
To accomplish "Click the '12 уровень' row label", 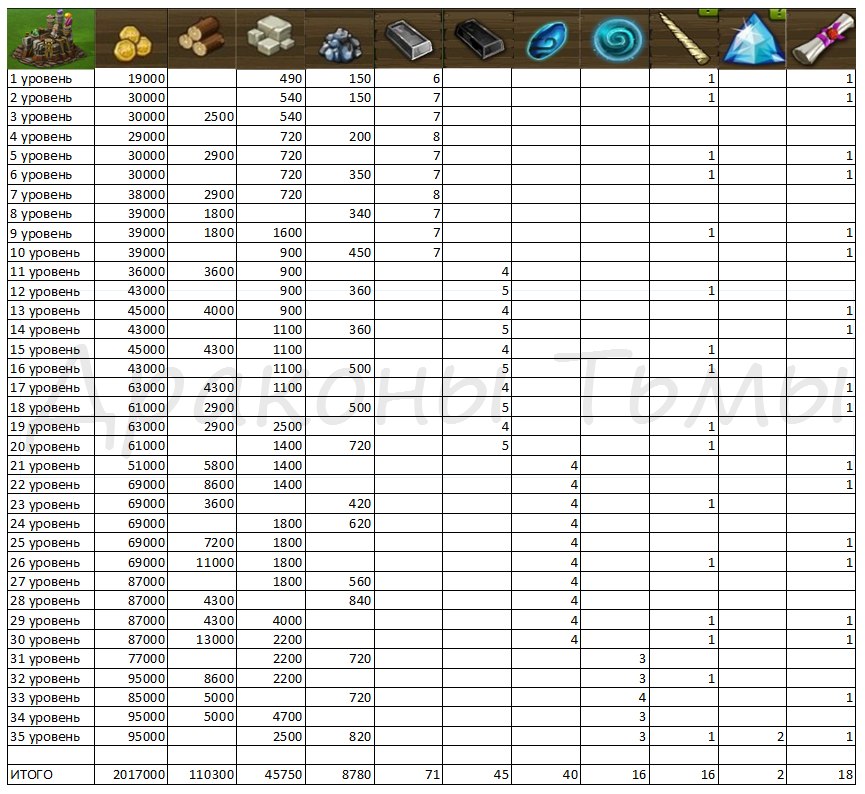I will tap(45, 292).
